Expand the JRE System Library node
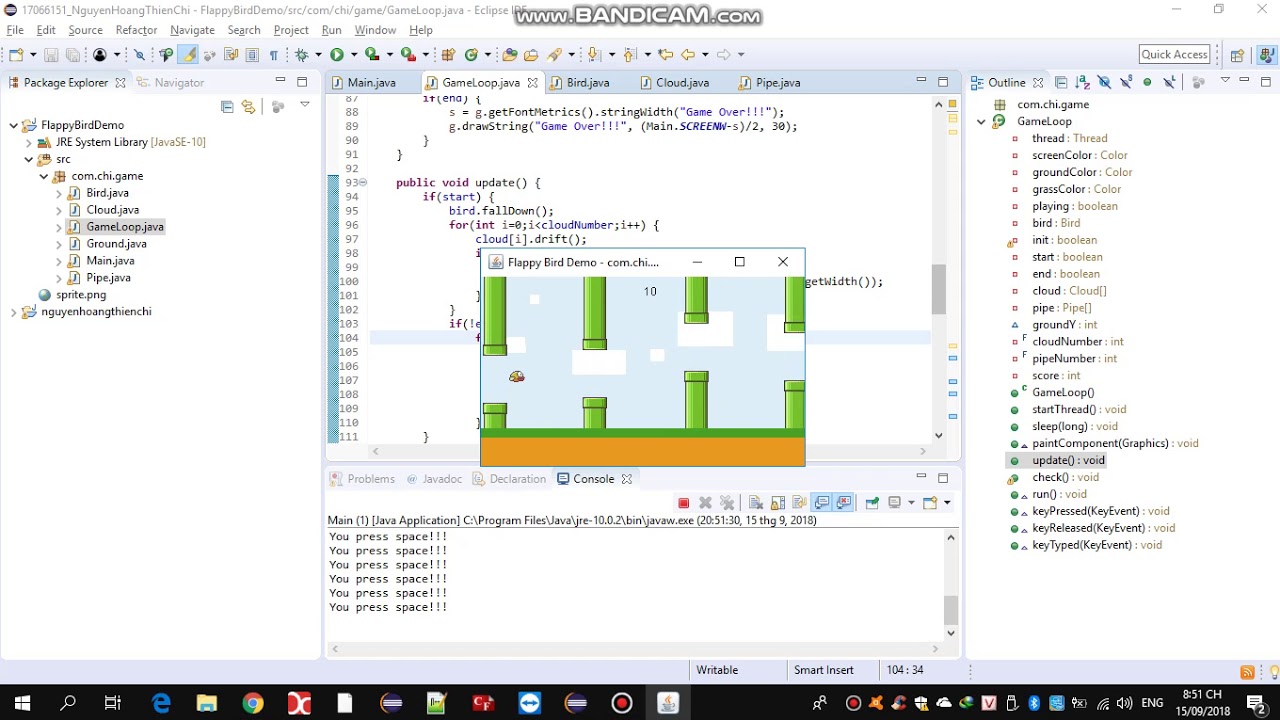 [29, 142]
